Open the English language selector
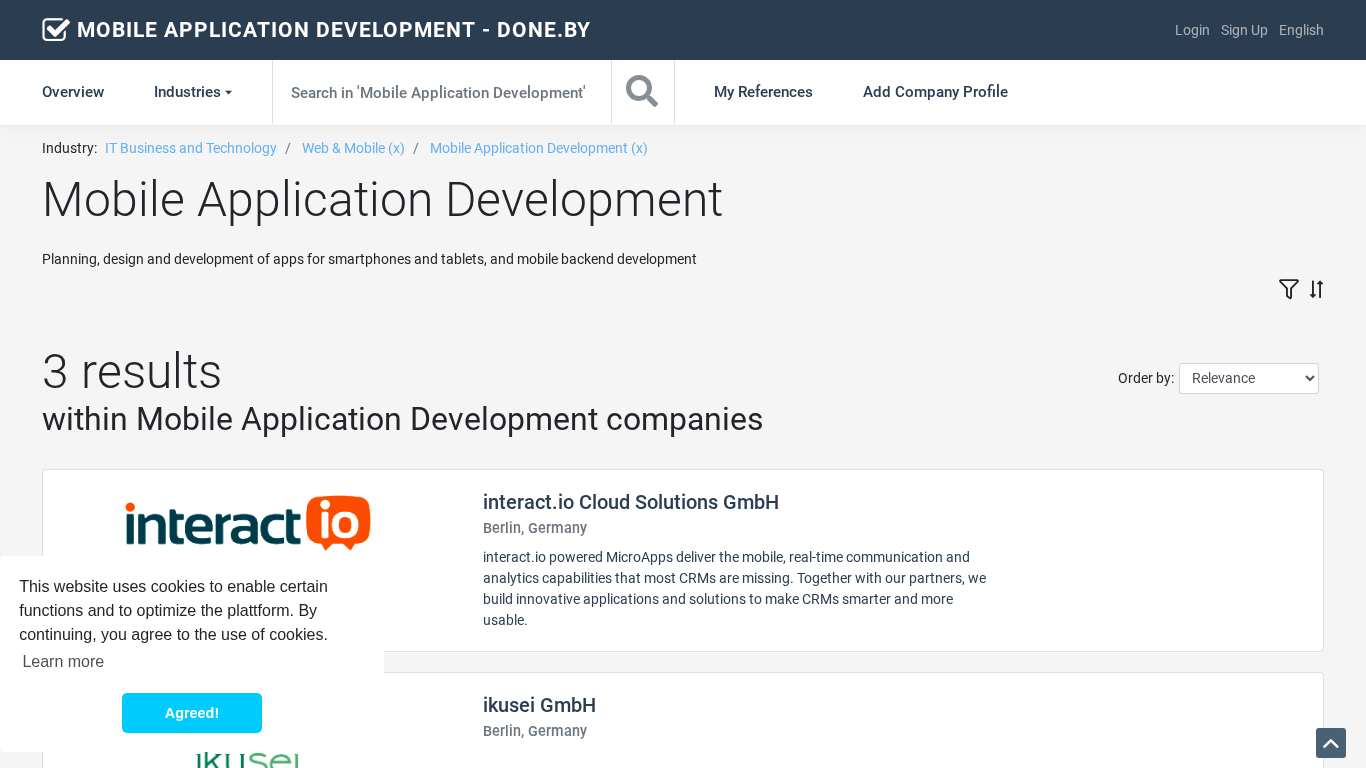The width and height of the screenshot is (1366, 768). pos(1300,30)
